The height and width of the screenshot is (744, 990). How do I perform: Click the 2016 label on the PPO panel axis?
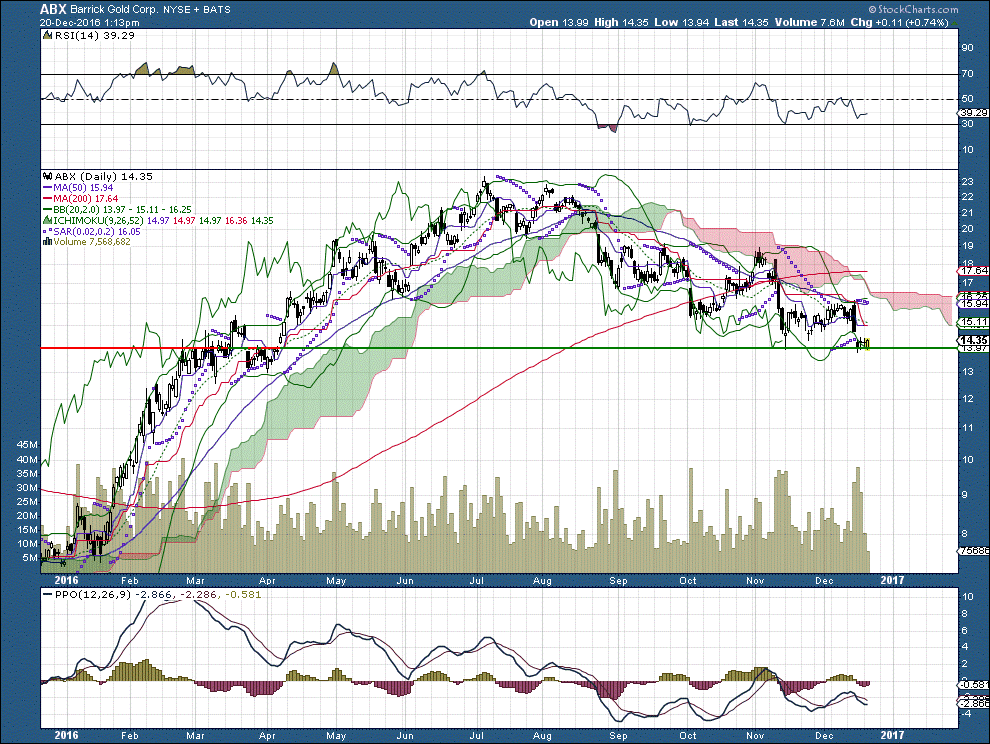[67, 735]
